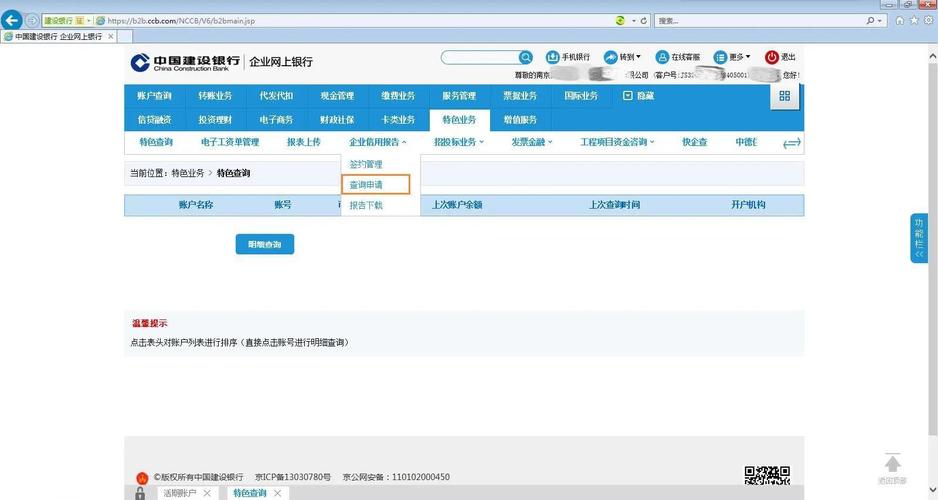Viewport: 938px width, 500px height.
Task: Select 查询申请 from the dropdown list
Action: 366,185
